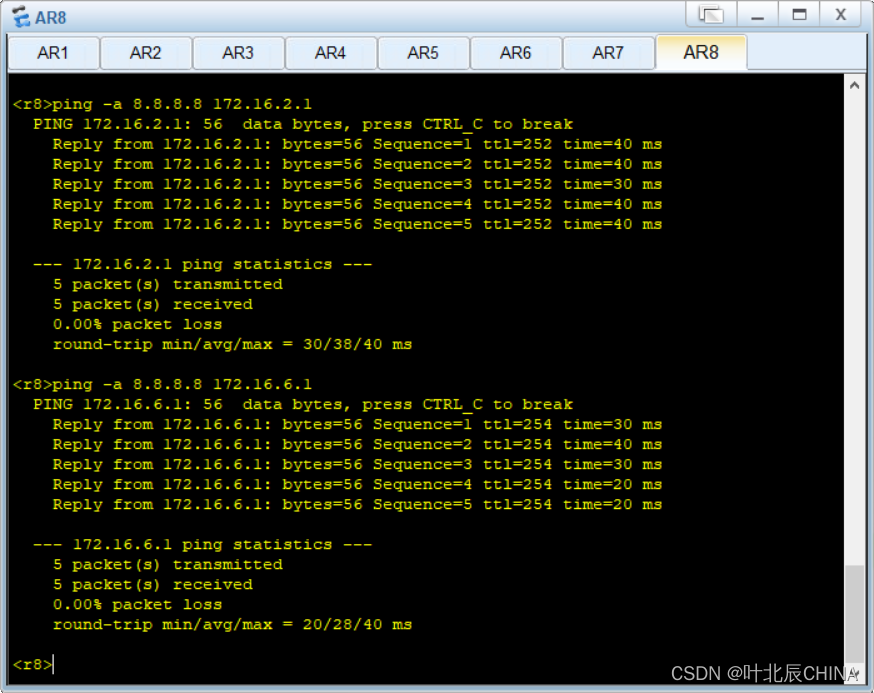Click the 172.16.2.1 reply with Sequence=5
Image resolution: width=874 pixels, height=693 pixels.
pyautogui.click(x=357, y=224)
